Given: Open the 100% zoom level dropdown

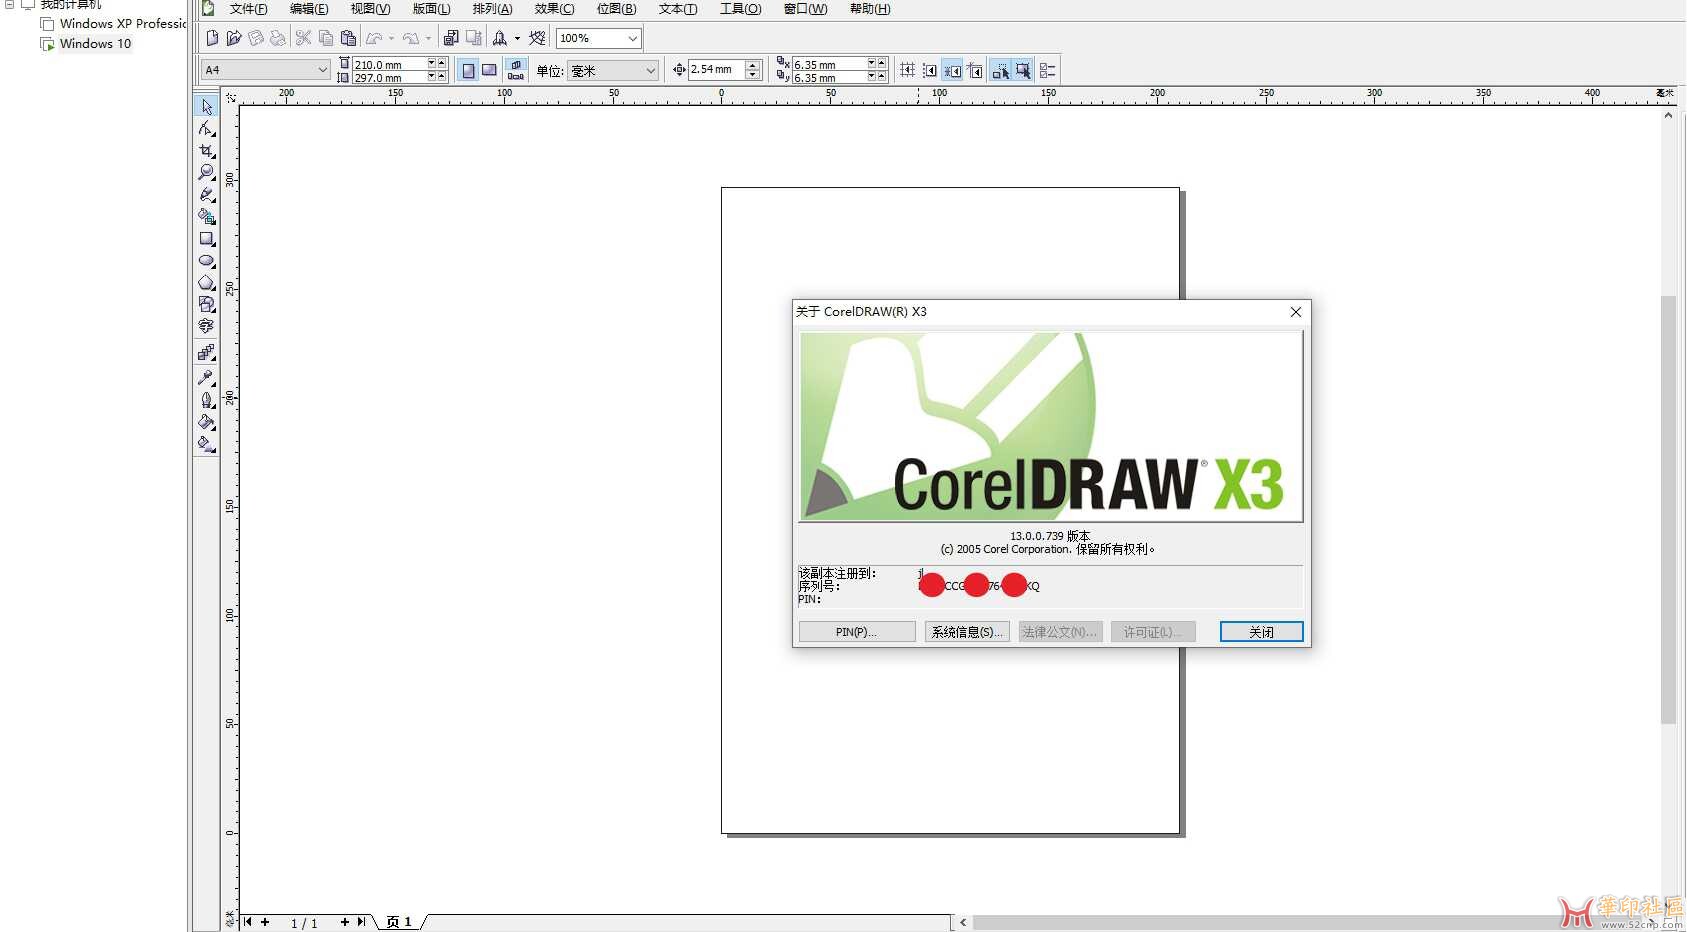Looking at the screenshot, I should click(632, 38).
